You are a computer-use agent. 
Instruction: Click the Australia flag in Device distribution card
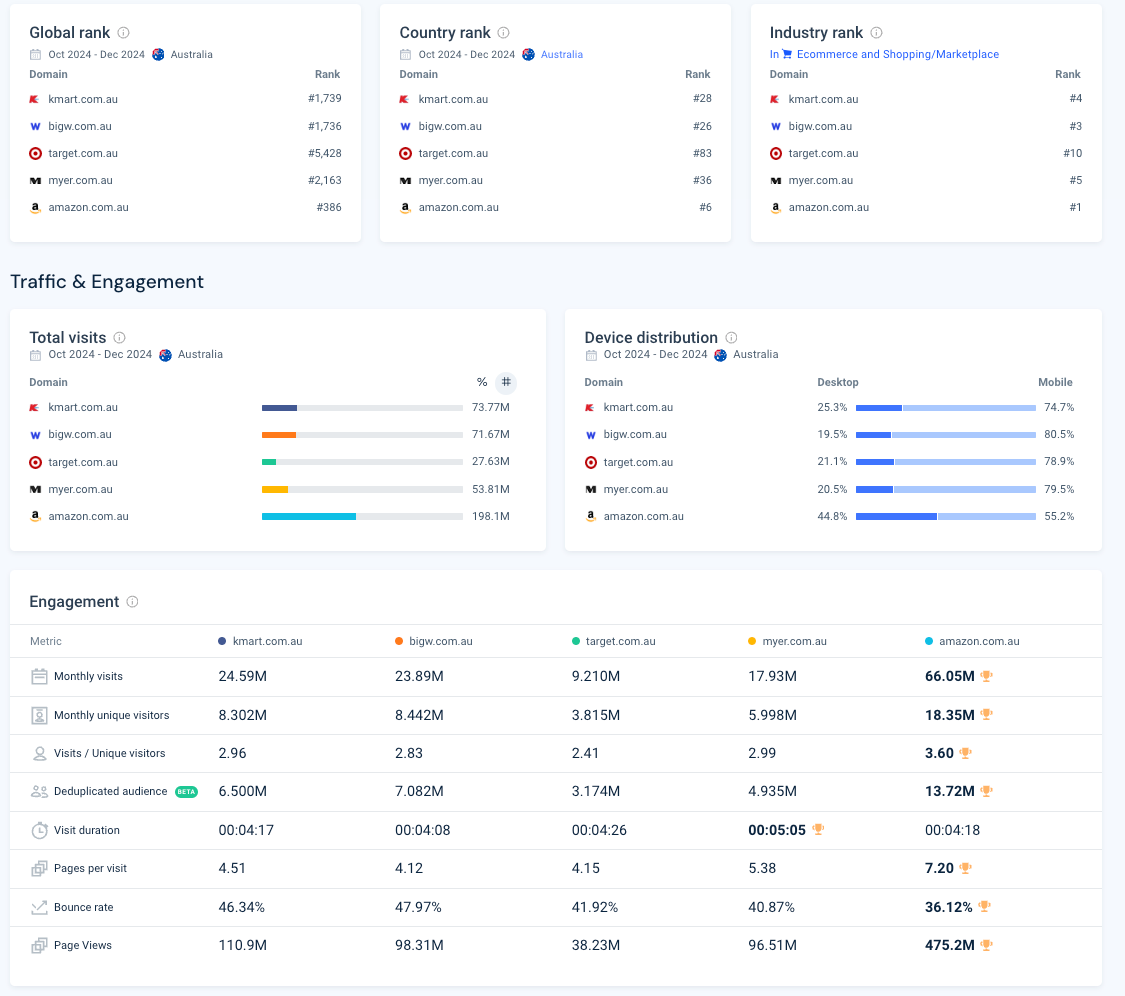(x=720, y=354)
